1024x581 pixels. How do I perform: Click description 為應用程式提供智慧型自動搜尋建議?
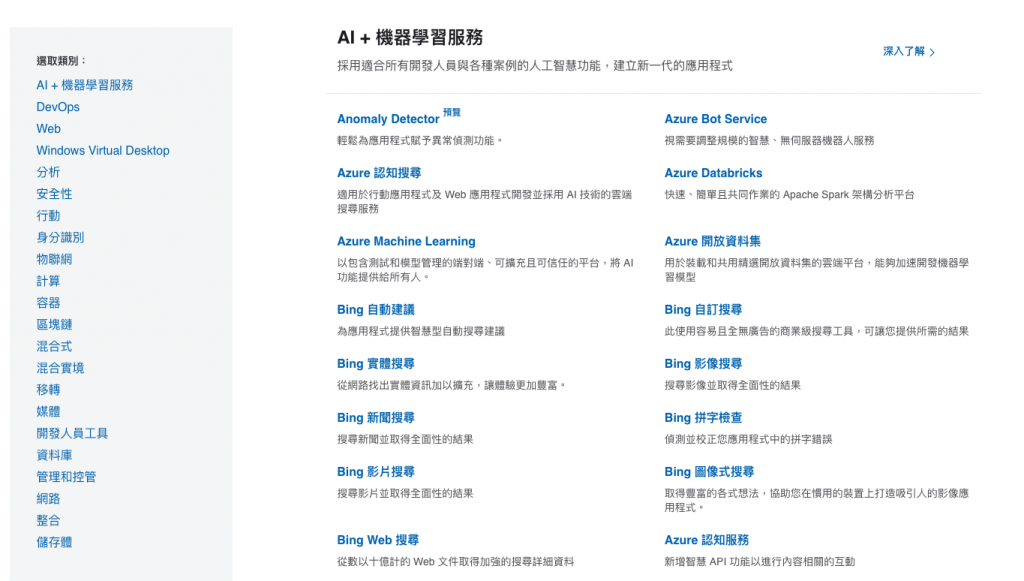(x=421, y=331)
